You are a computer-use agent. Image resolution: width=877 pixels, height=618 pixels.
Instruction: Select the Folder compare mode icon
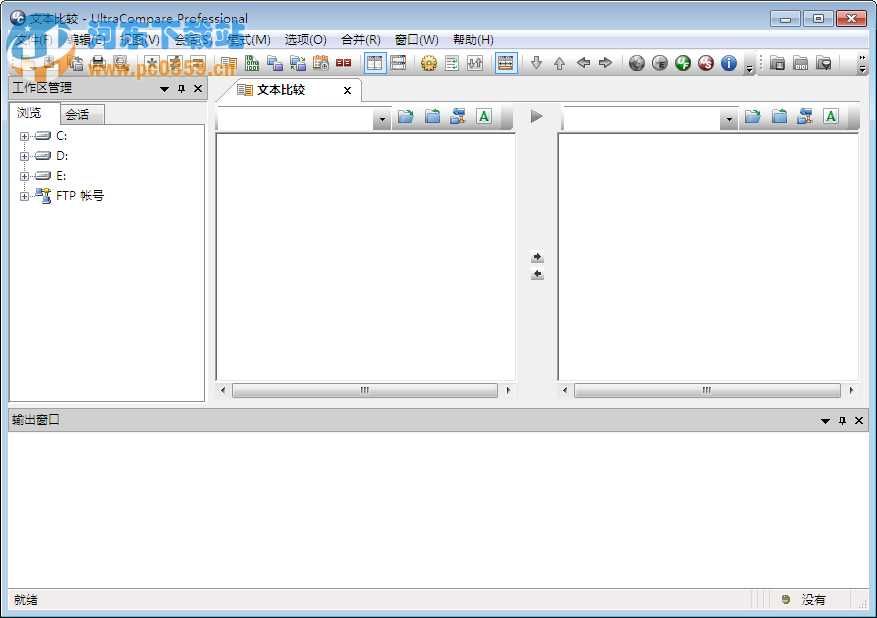(x=275, y=63)
